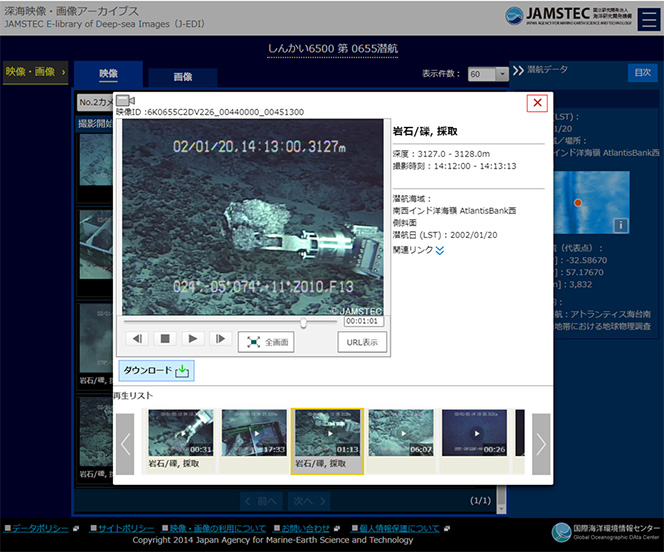Click the orange dive point on map
The image size is (664, 552).
(x=578, y=203)
